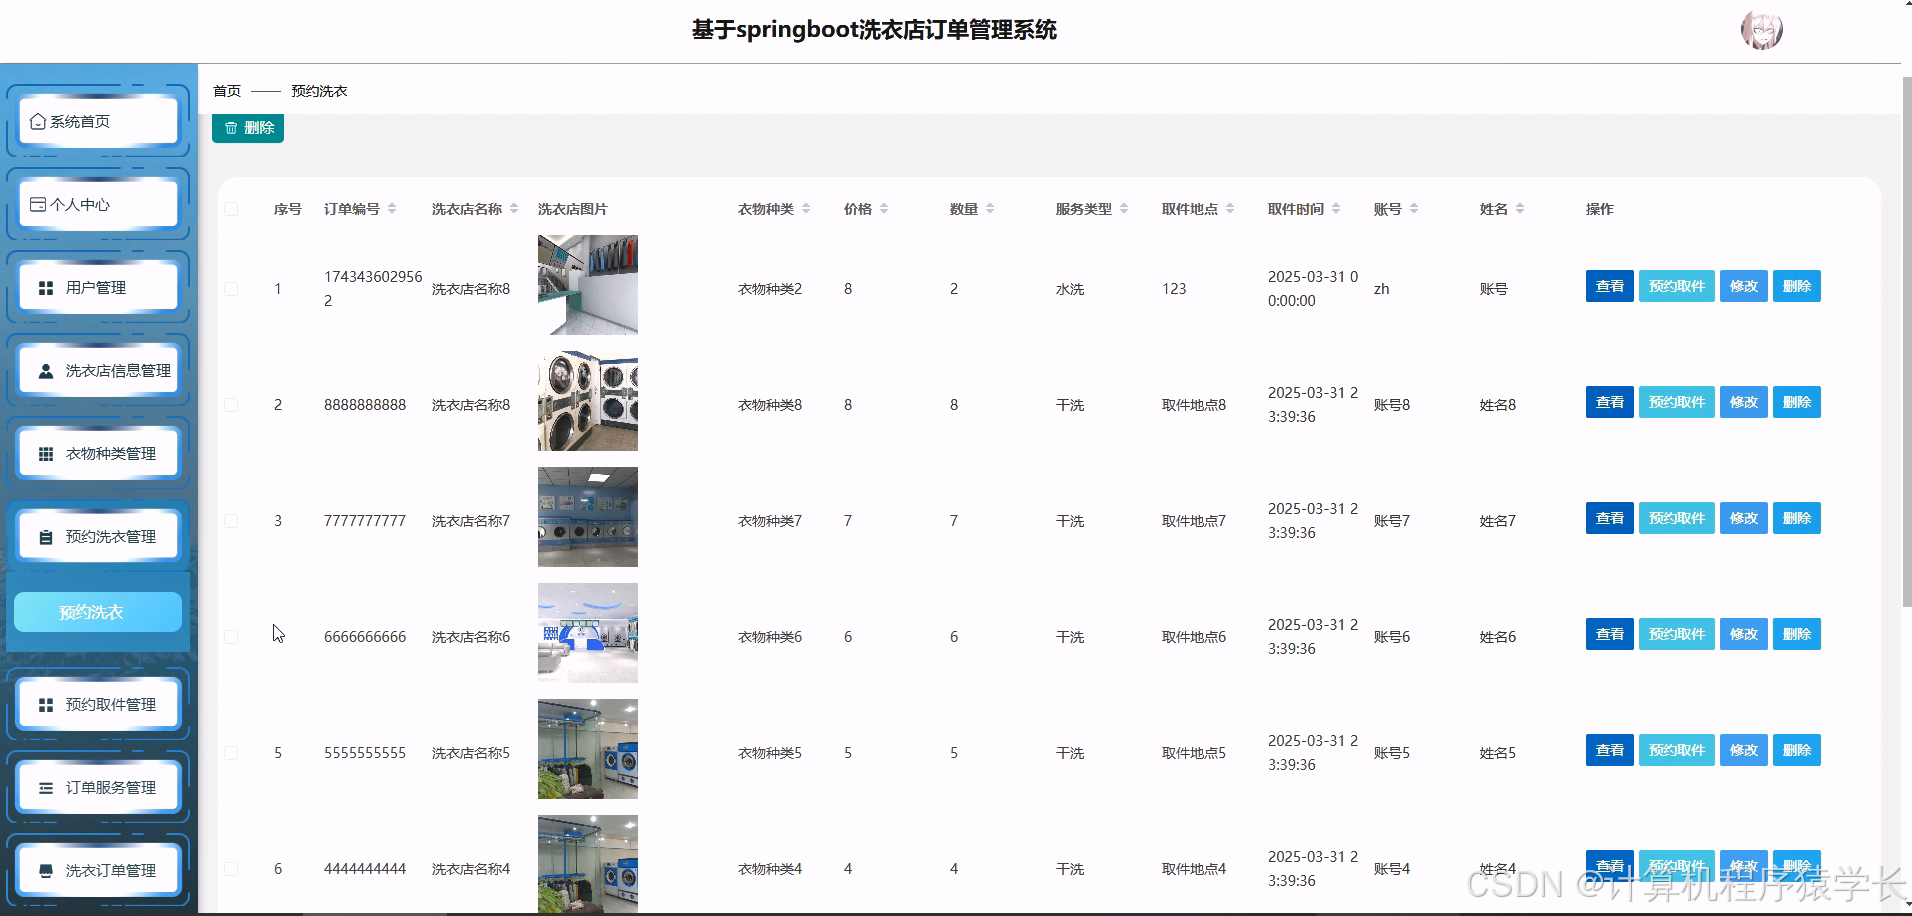Click the grid icon beside 衣物种类管理
Screen dimensions: 1912x916
pos(46,454)
